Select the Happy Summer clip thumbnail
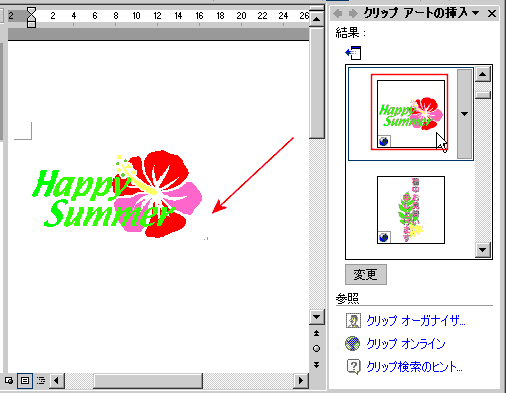Screen dimensions: 506x393 [411, 113]
